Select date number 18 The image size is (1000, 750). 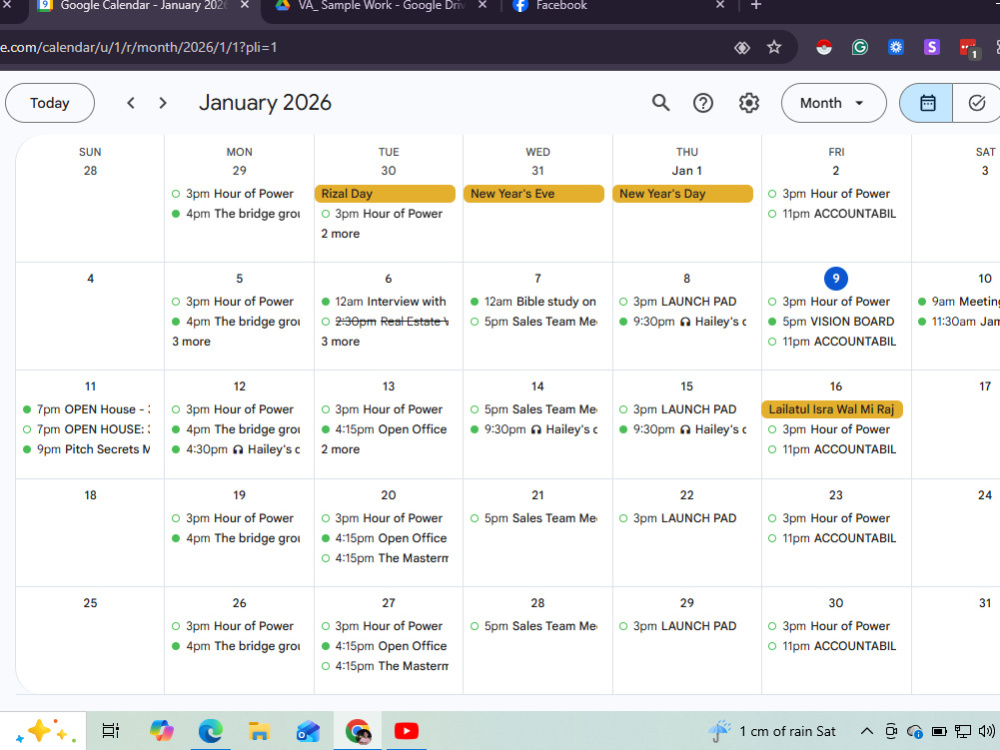tap(90, 496)
